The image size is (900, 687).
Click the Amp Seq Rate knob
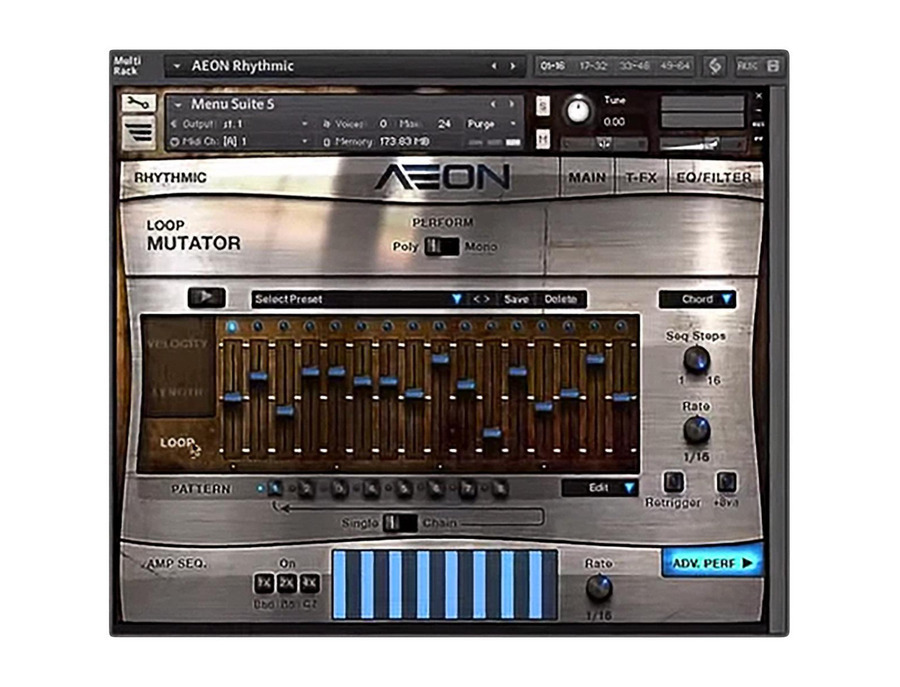pos(599,588)
